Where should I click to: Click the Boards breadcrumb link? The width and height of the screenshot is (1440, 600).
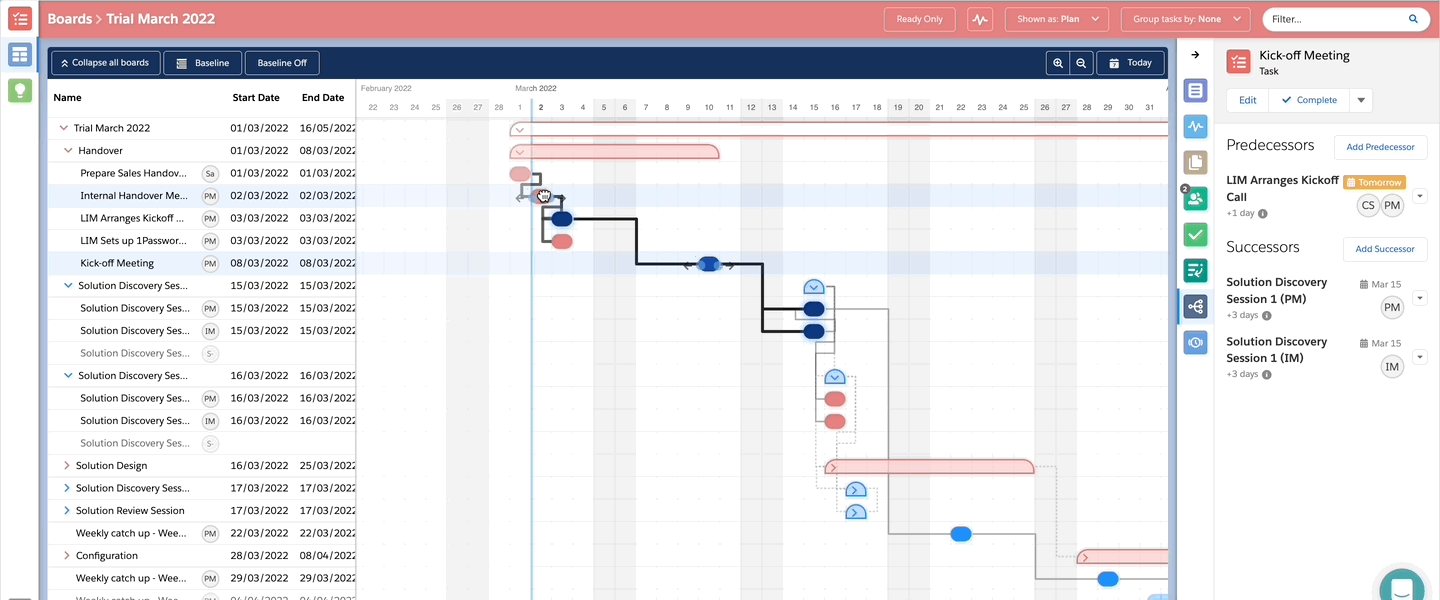click(68, 19)
